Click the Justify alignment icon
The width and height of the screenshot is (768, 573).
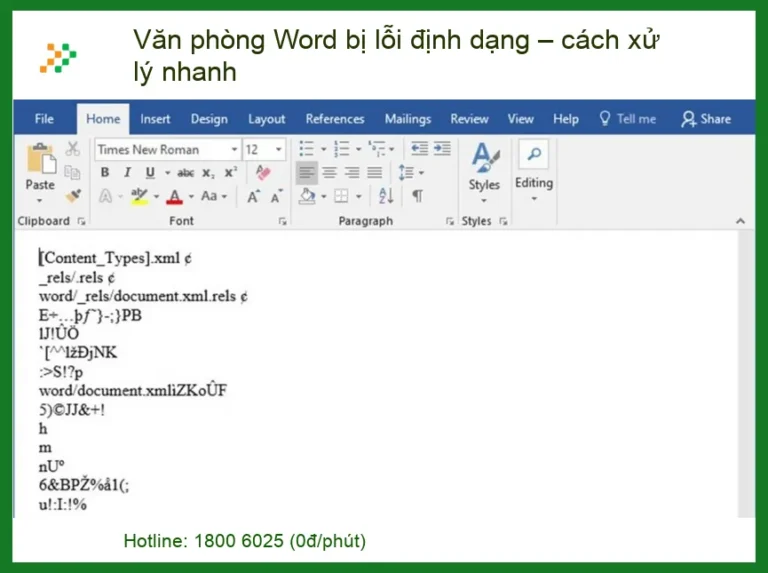pyautogui.click(x=375, y=172)
